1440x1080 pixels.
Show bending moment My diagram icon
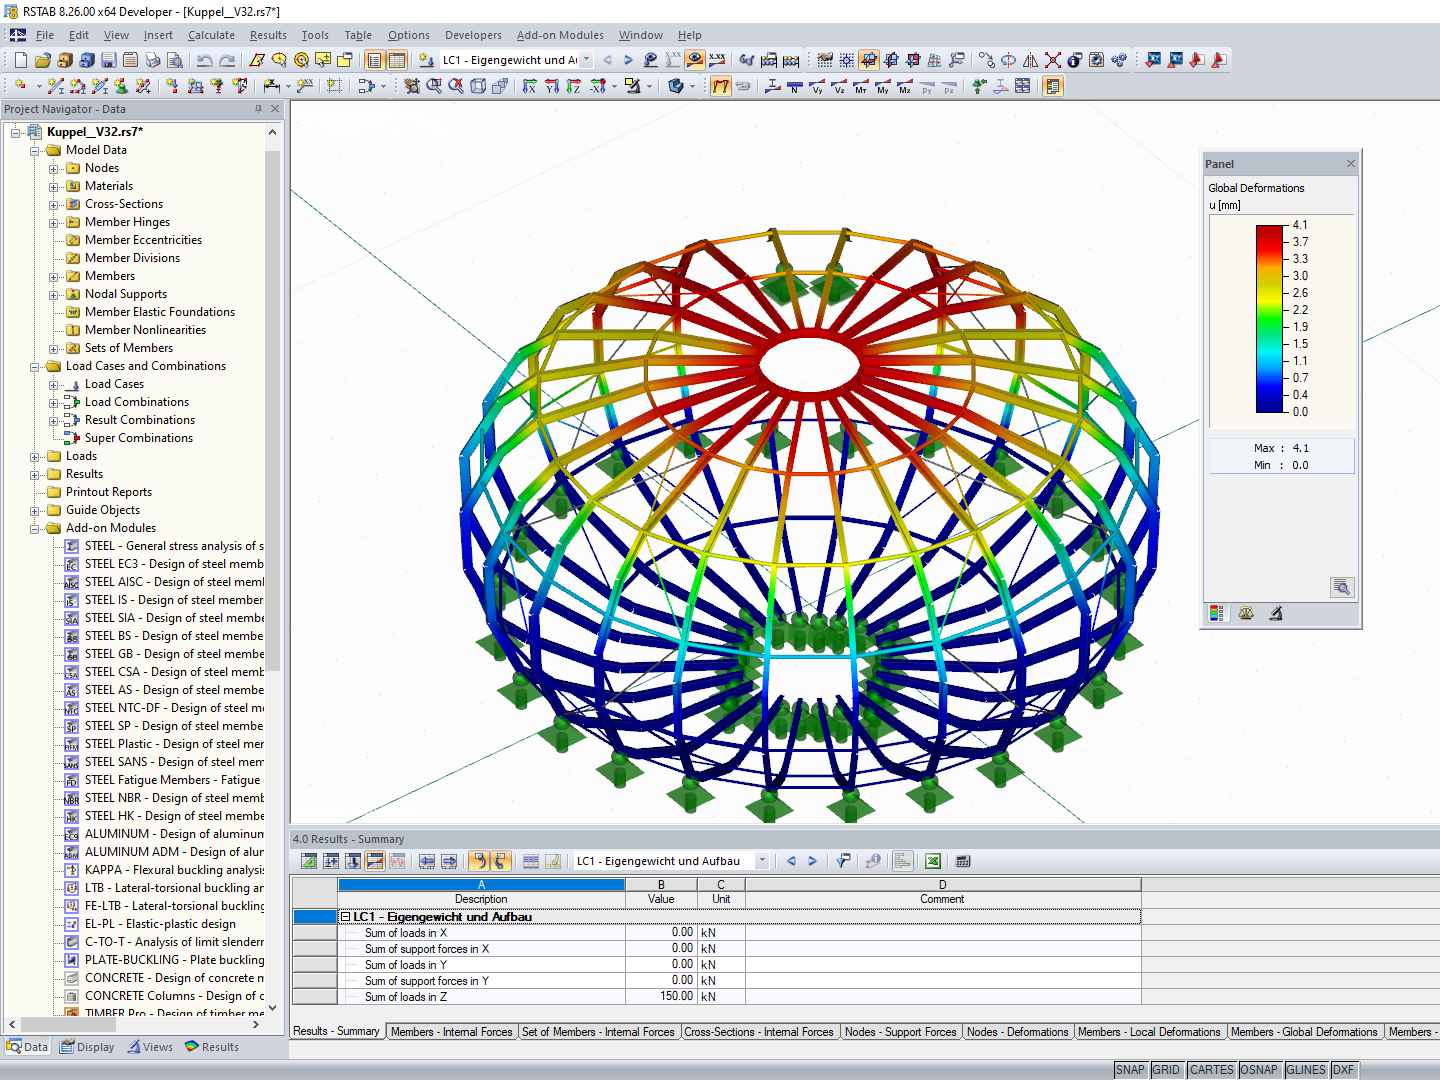tap(883, 86)
